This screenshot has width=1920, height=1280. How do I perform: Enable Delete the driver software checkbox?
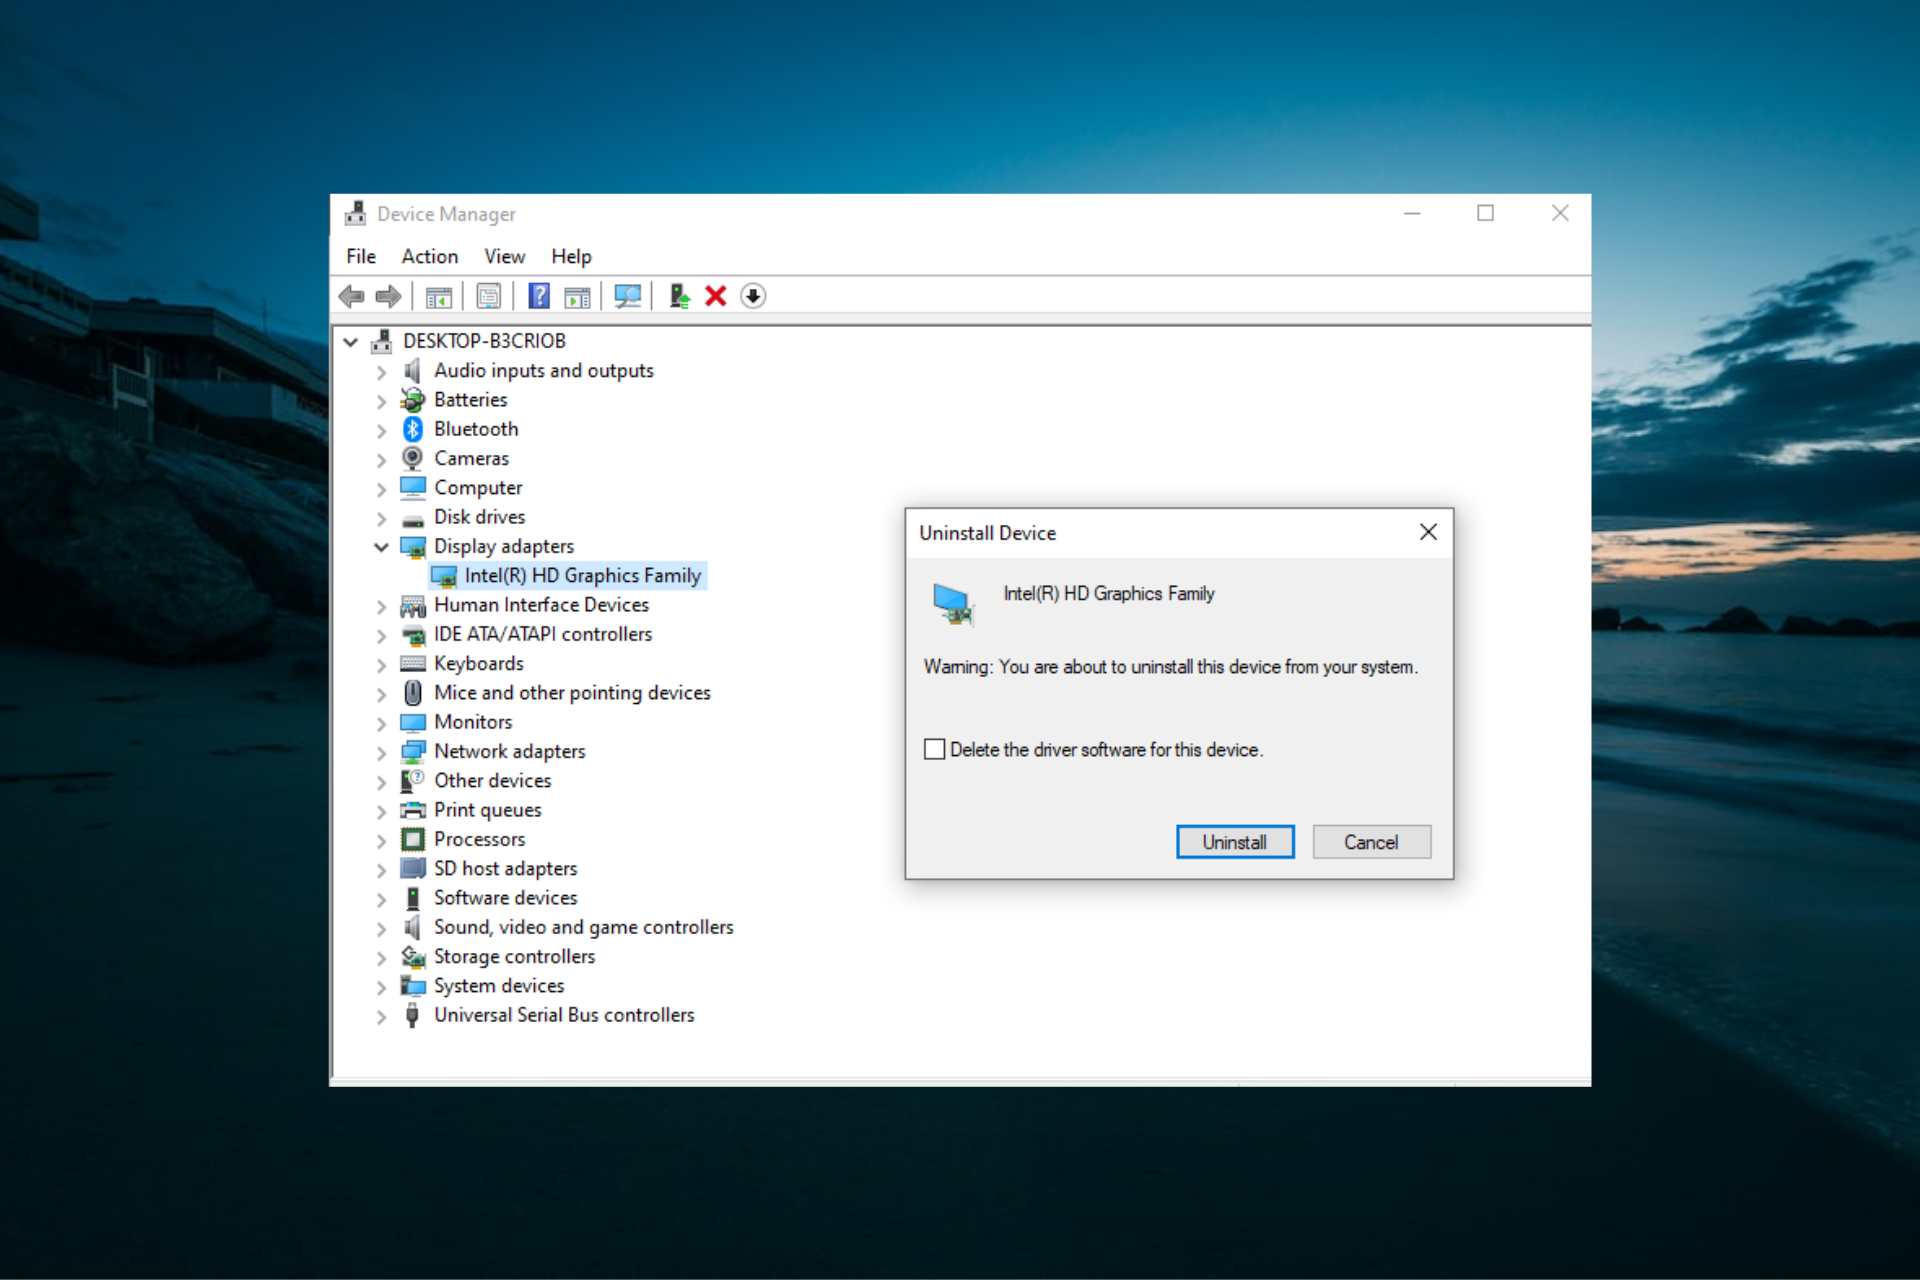930,750
